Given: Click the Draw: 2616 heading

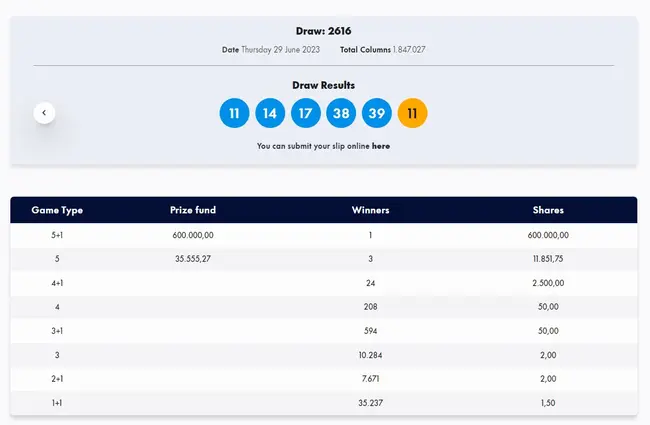Looking at the screenshot, I should (323, 31).
